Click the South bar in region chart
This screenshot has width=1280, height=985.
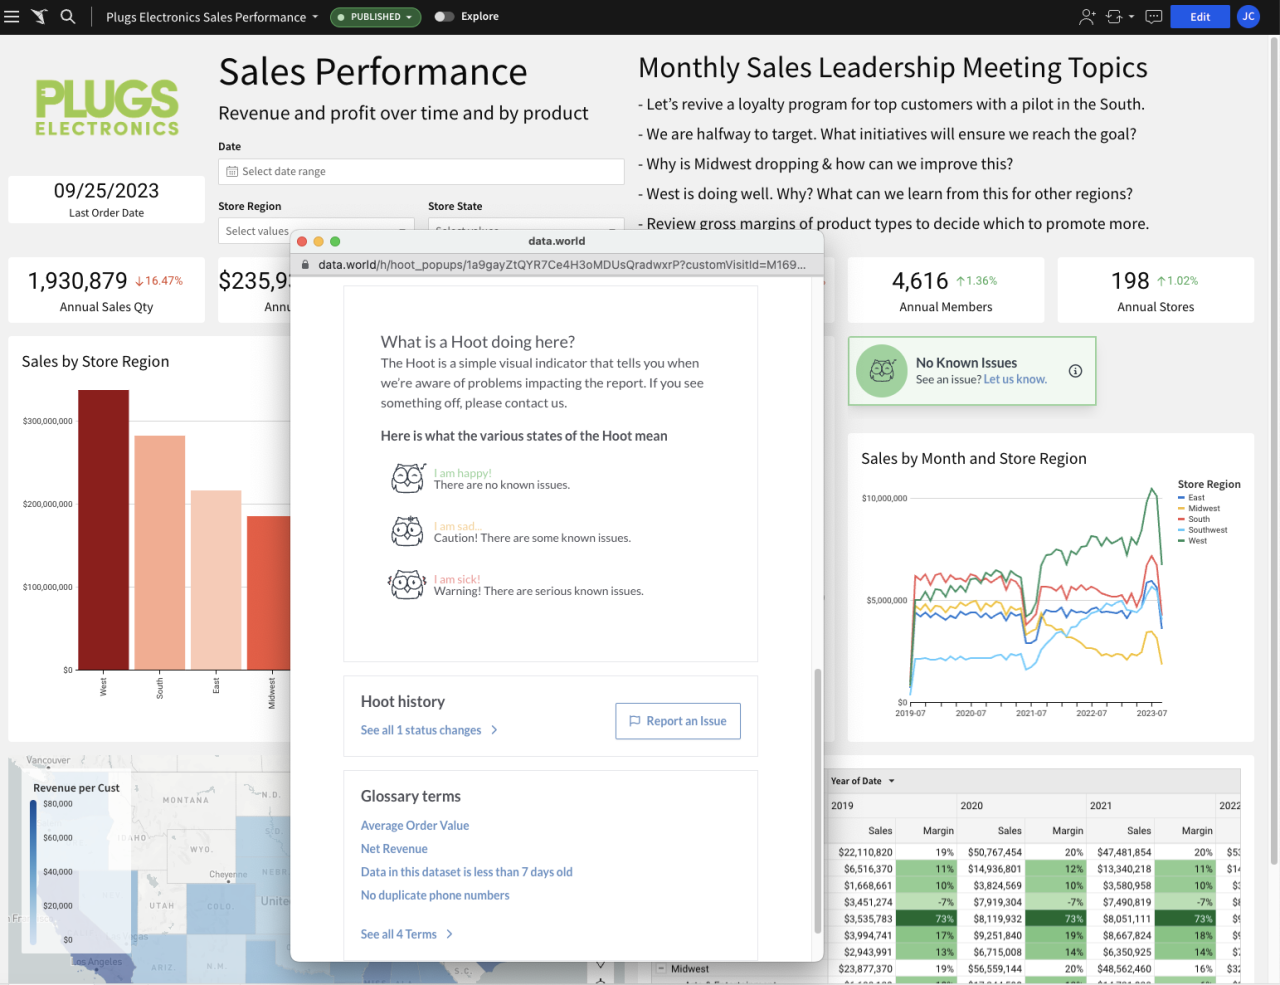[160, 553]
